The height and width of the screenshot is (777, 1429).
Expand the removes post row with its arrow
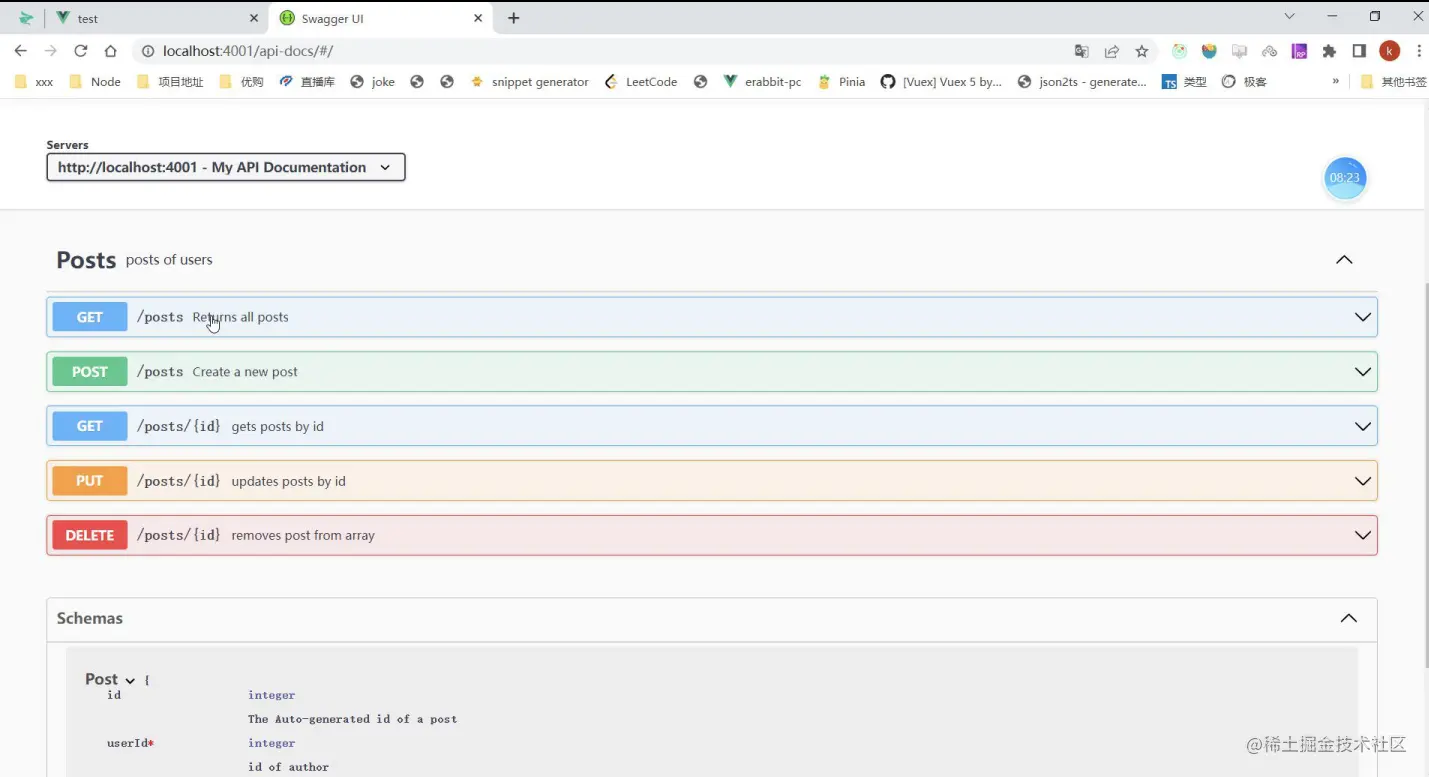click(x=1362, y=535)
